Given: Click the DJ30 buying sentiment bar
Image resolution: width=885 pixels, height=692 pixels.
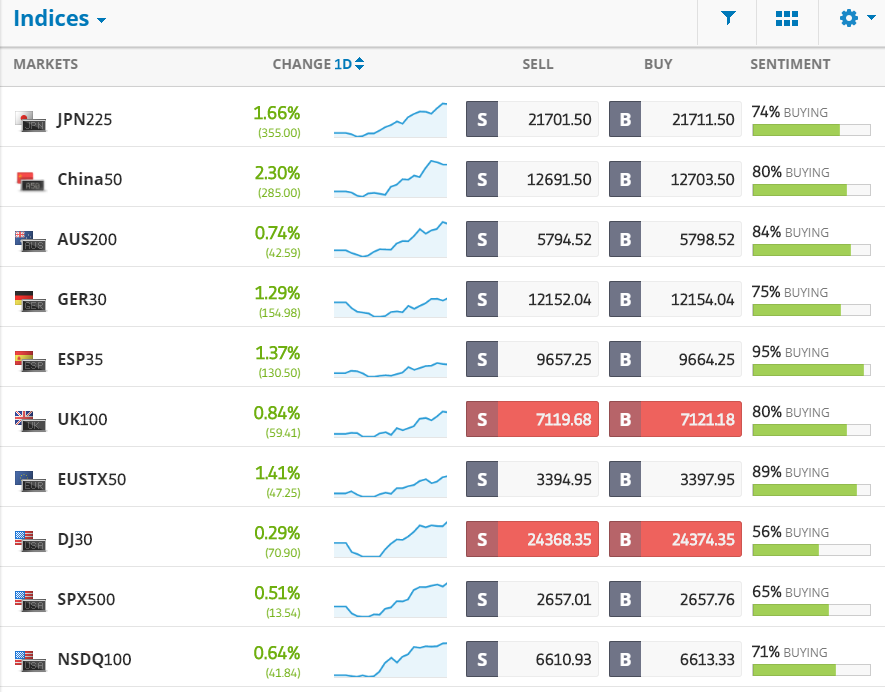Looking at the screenshot, I should pyautogui.click(x=811, y=548).
